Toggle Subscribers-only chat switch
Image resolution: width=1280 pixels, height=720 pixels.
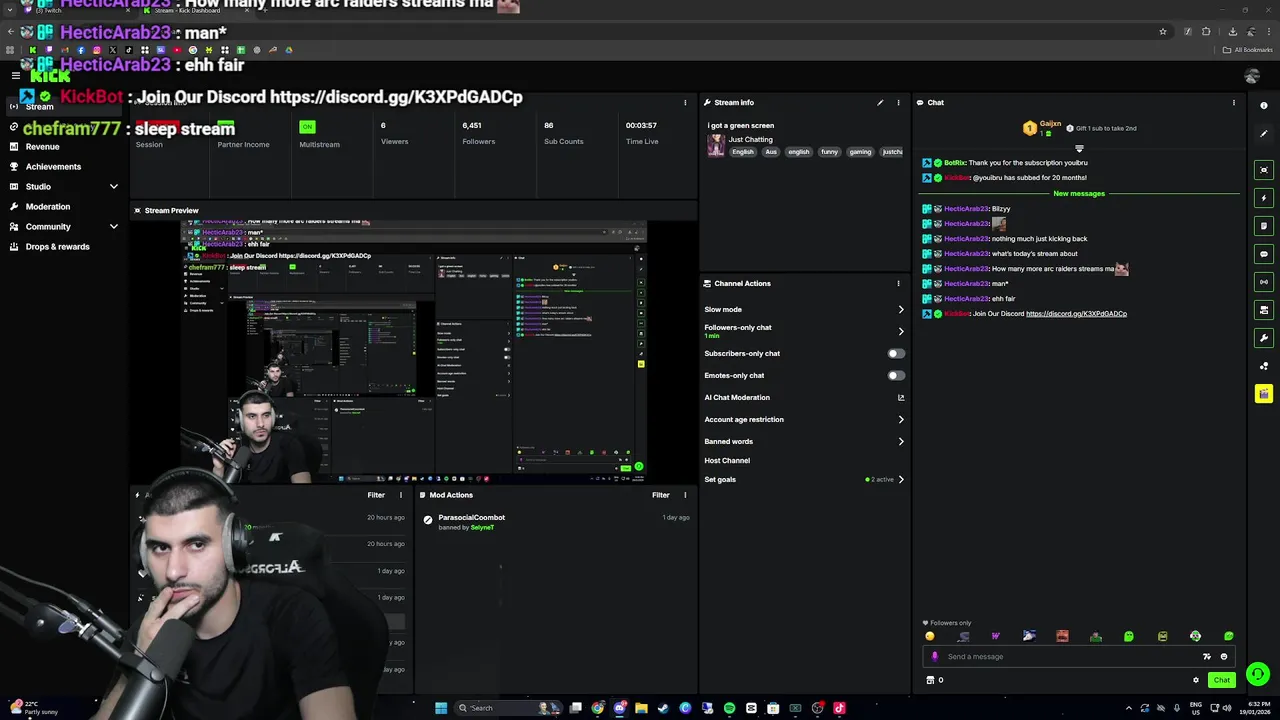tap(896, 353)
